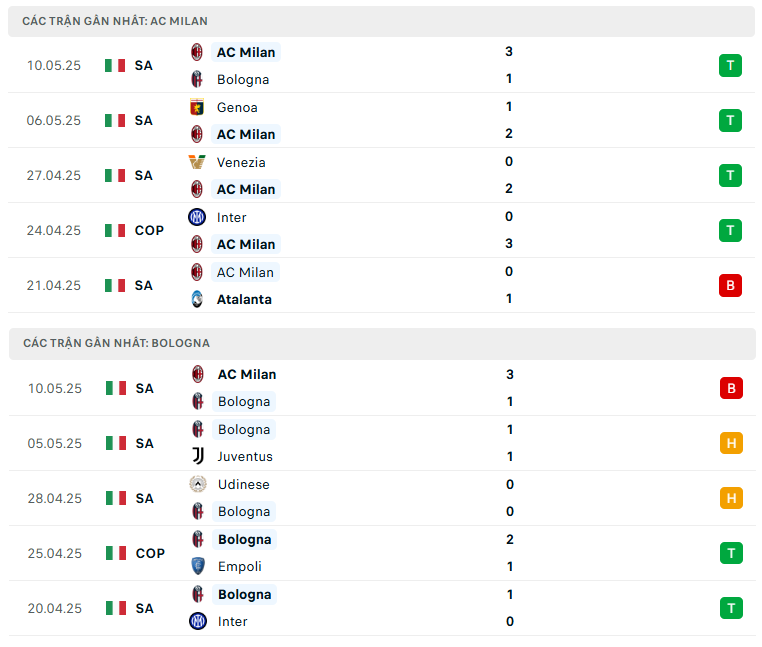This screenshot has width=762, height=647.
Task: Click Italy flag on the 28.04.25 row
Action: coord(115,498)
